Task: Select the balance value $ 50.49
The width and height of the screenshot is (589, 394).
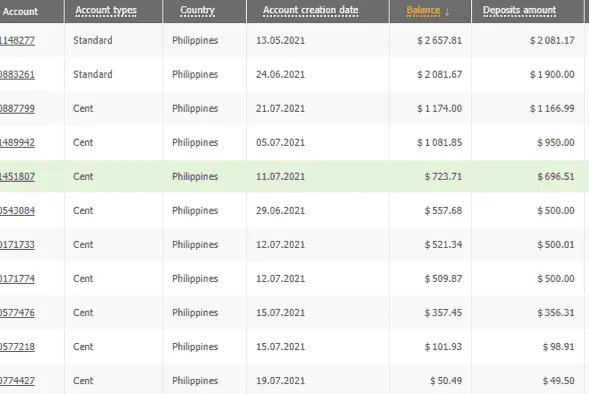Action: click(446, 381)
